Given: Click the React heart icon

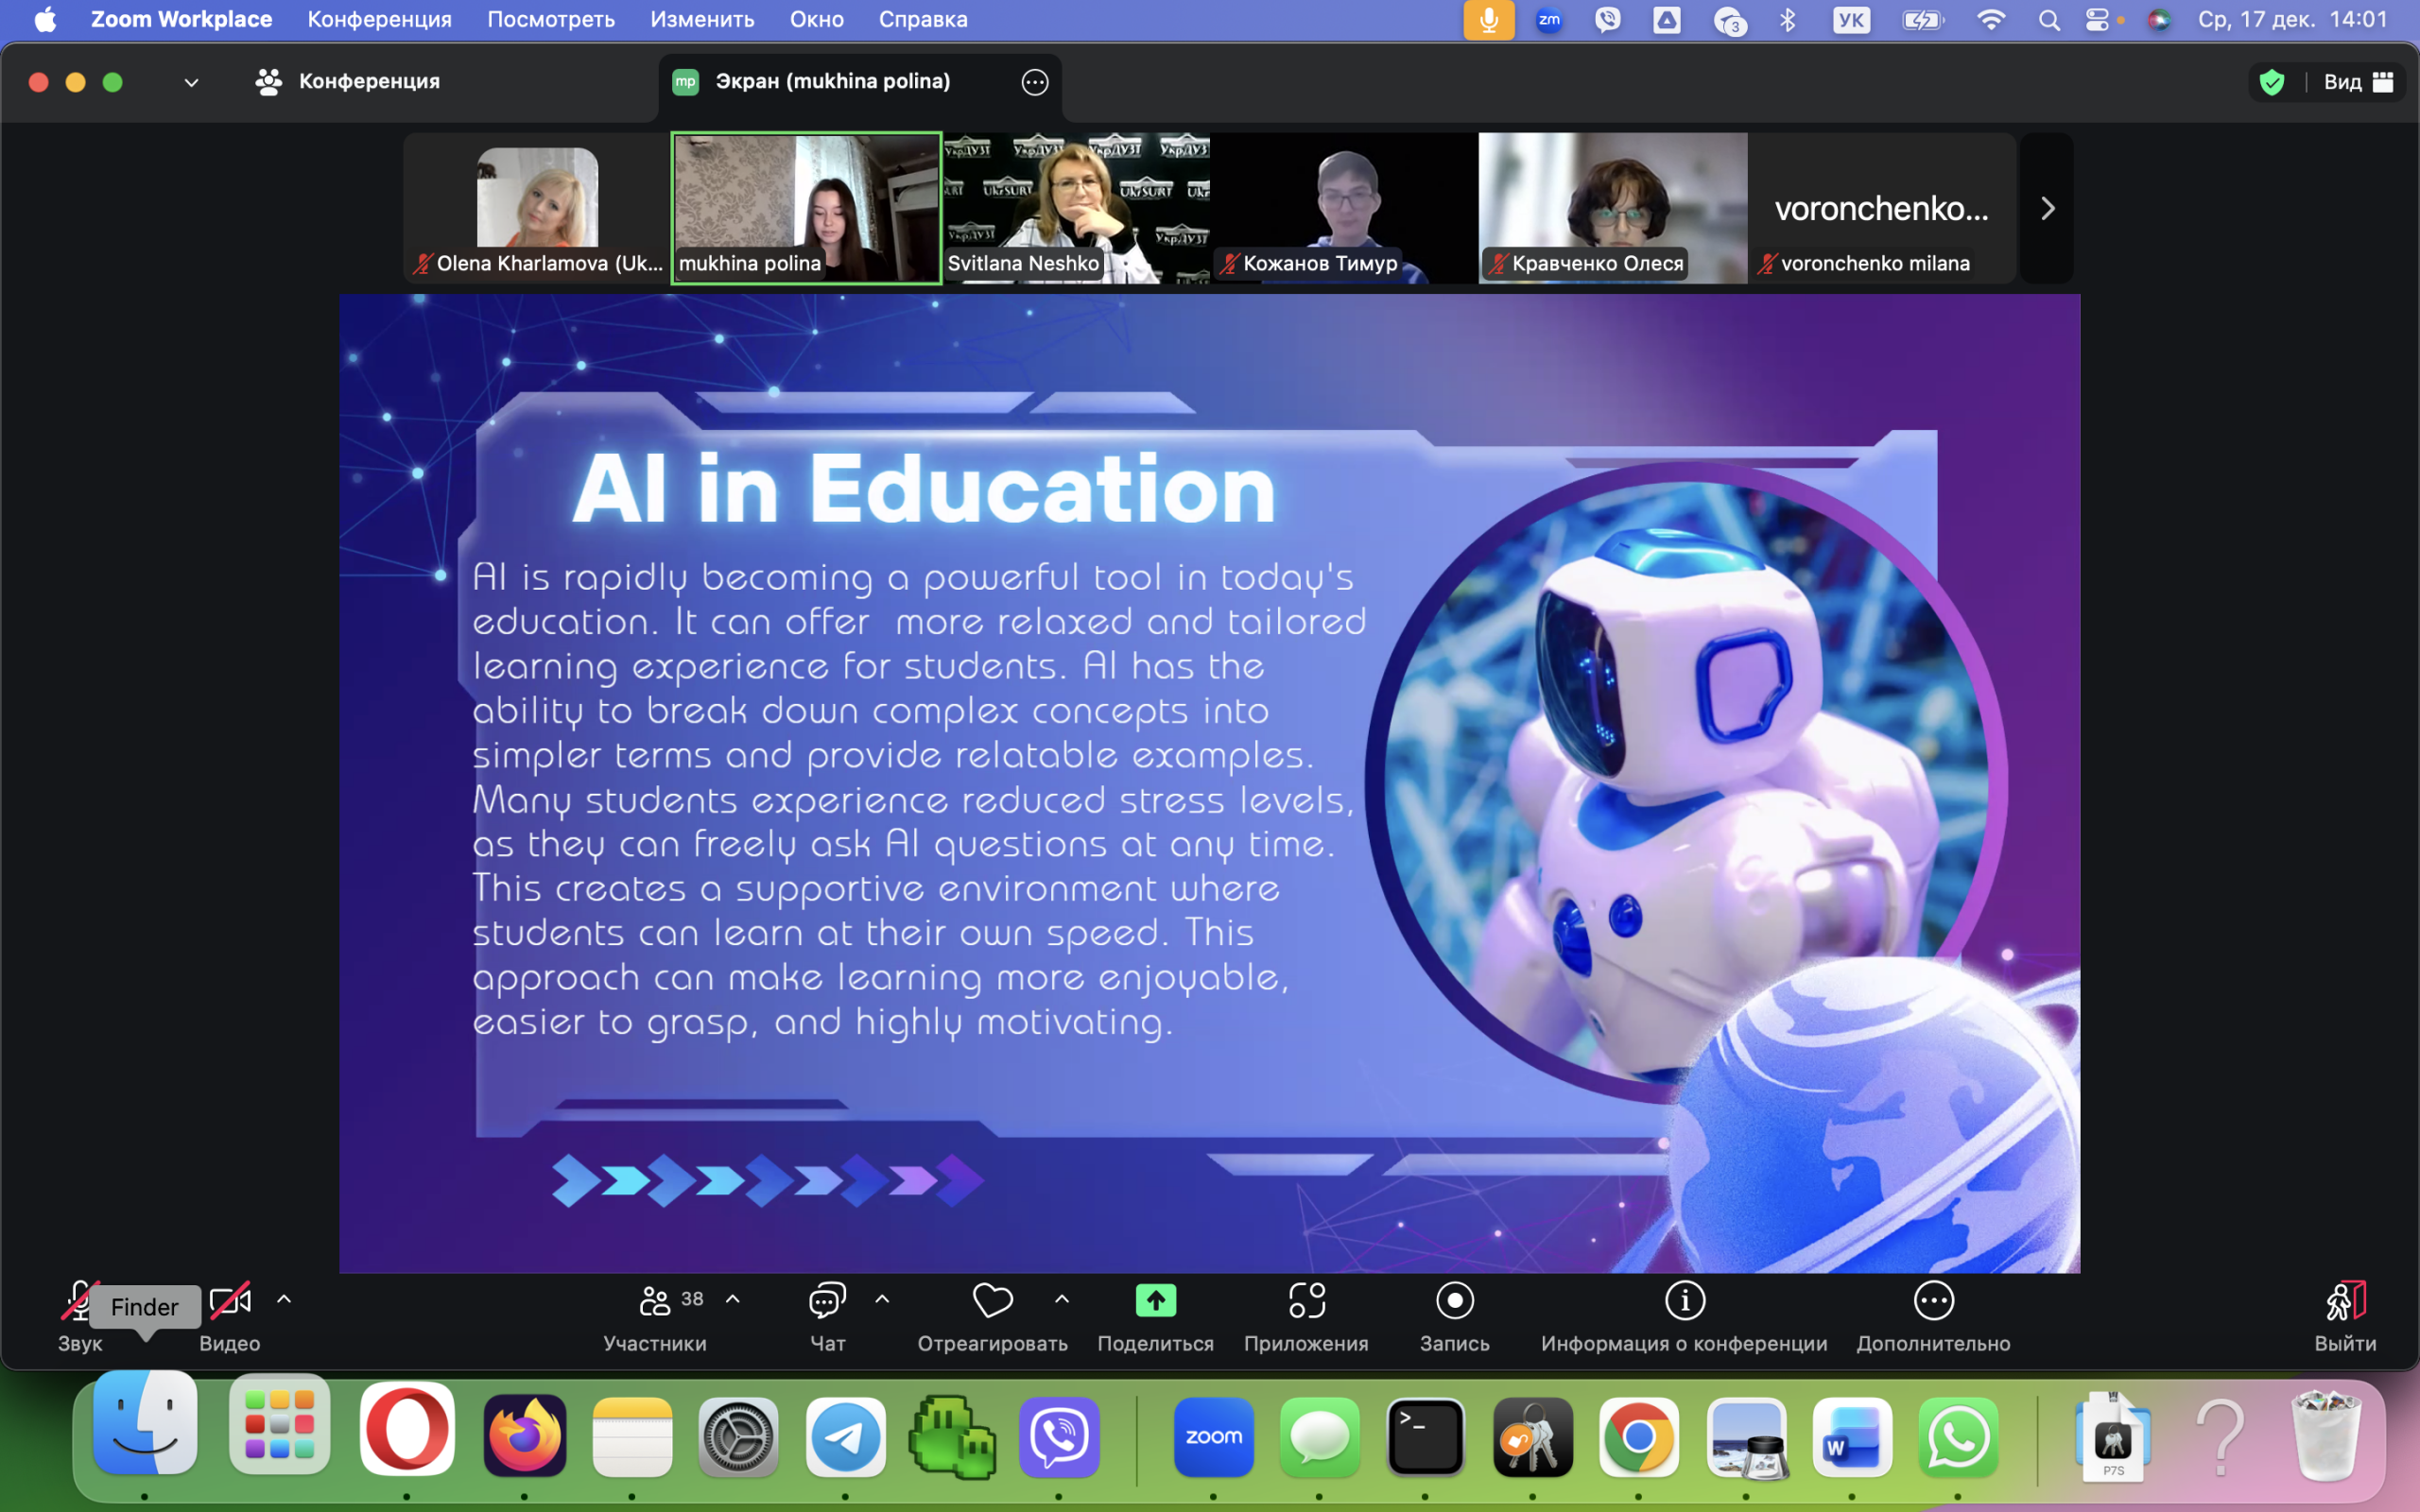Looking at the screenshot, I should 992,1301.
